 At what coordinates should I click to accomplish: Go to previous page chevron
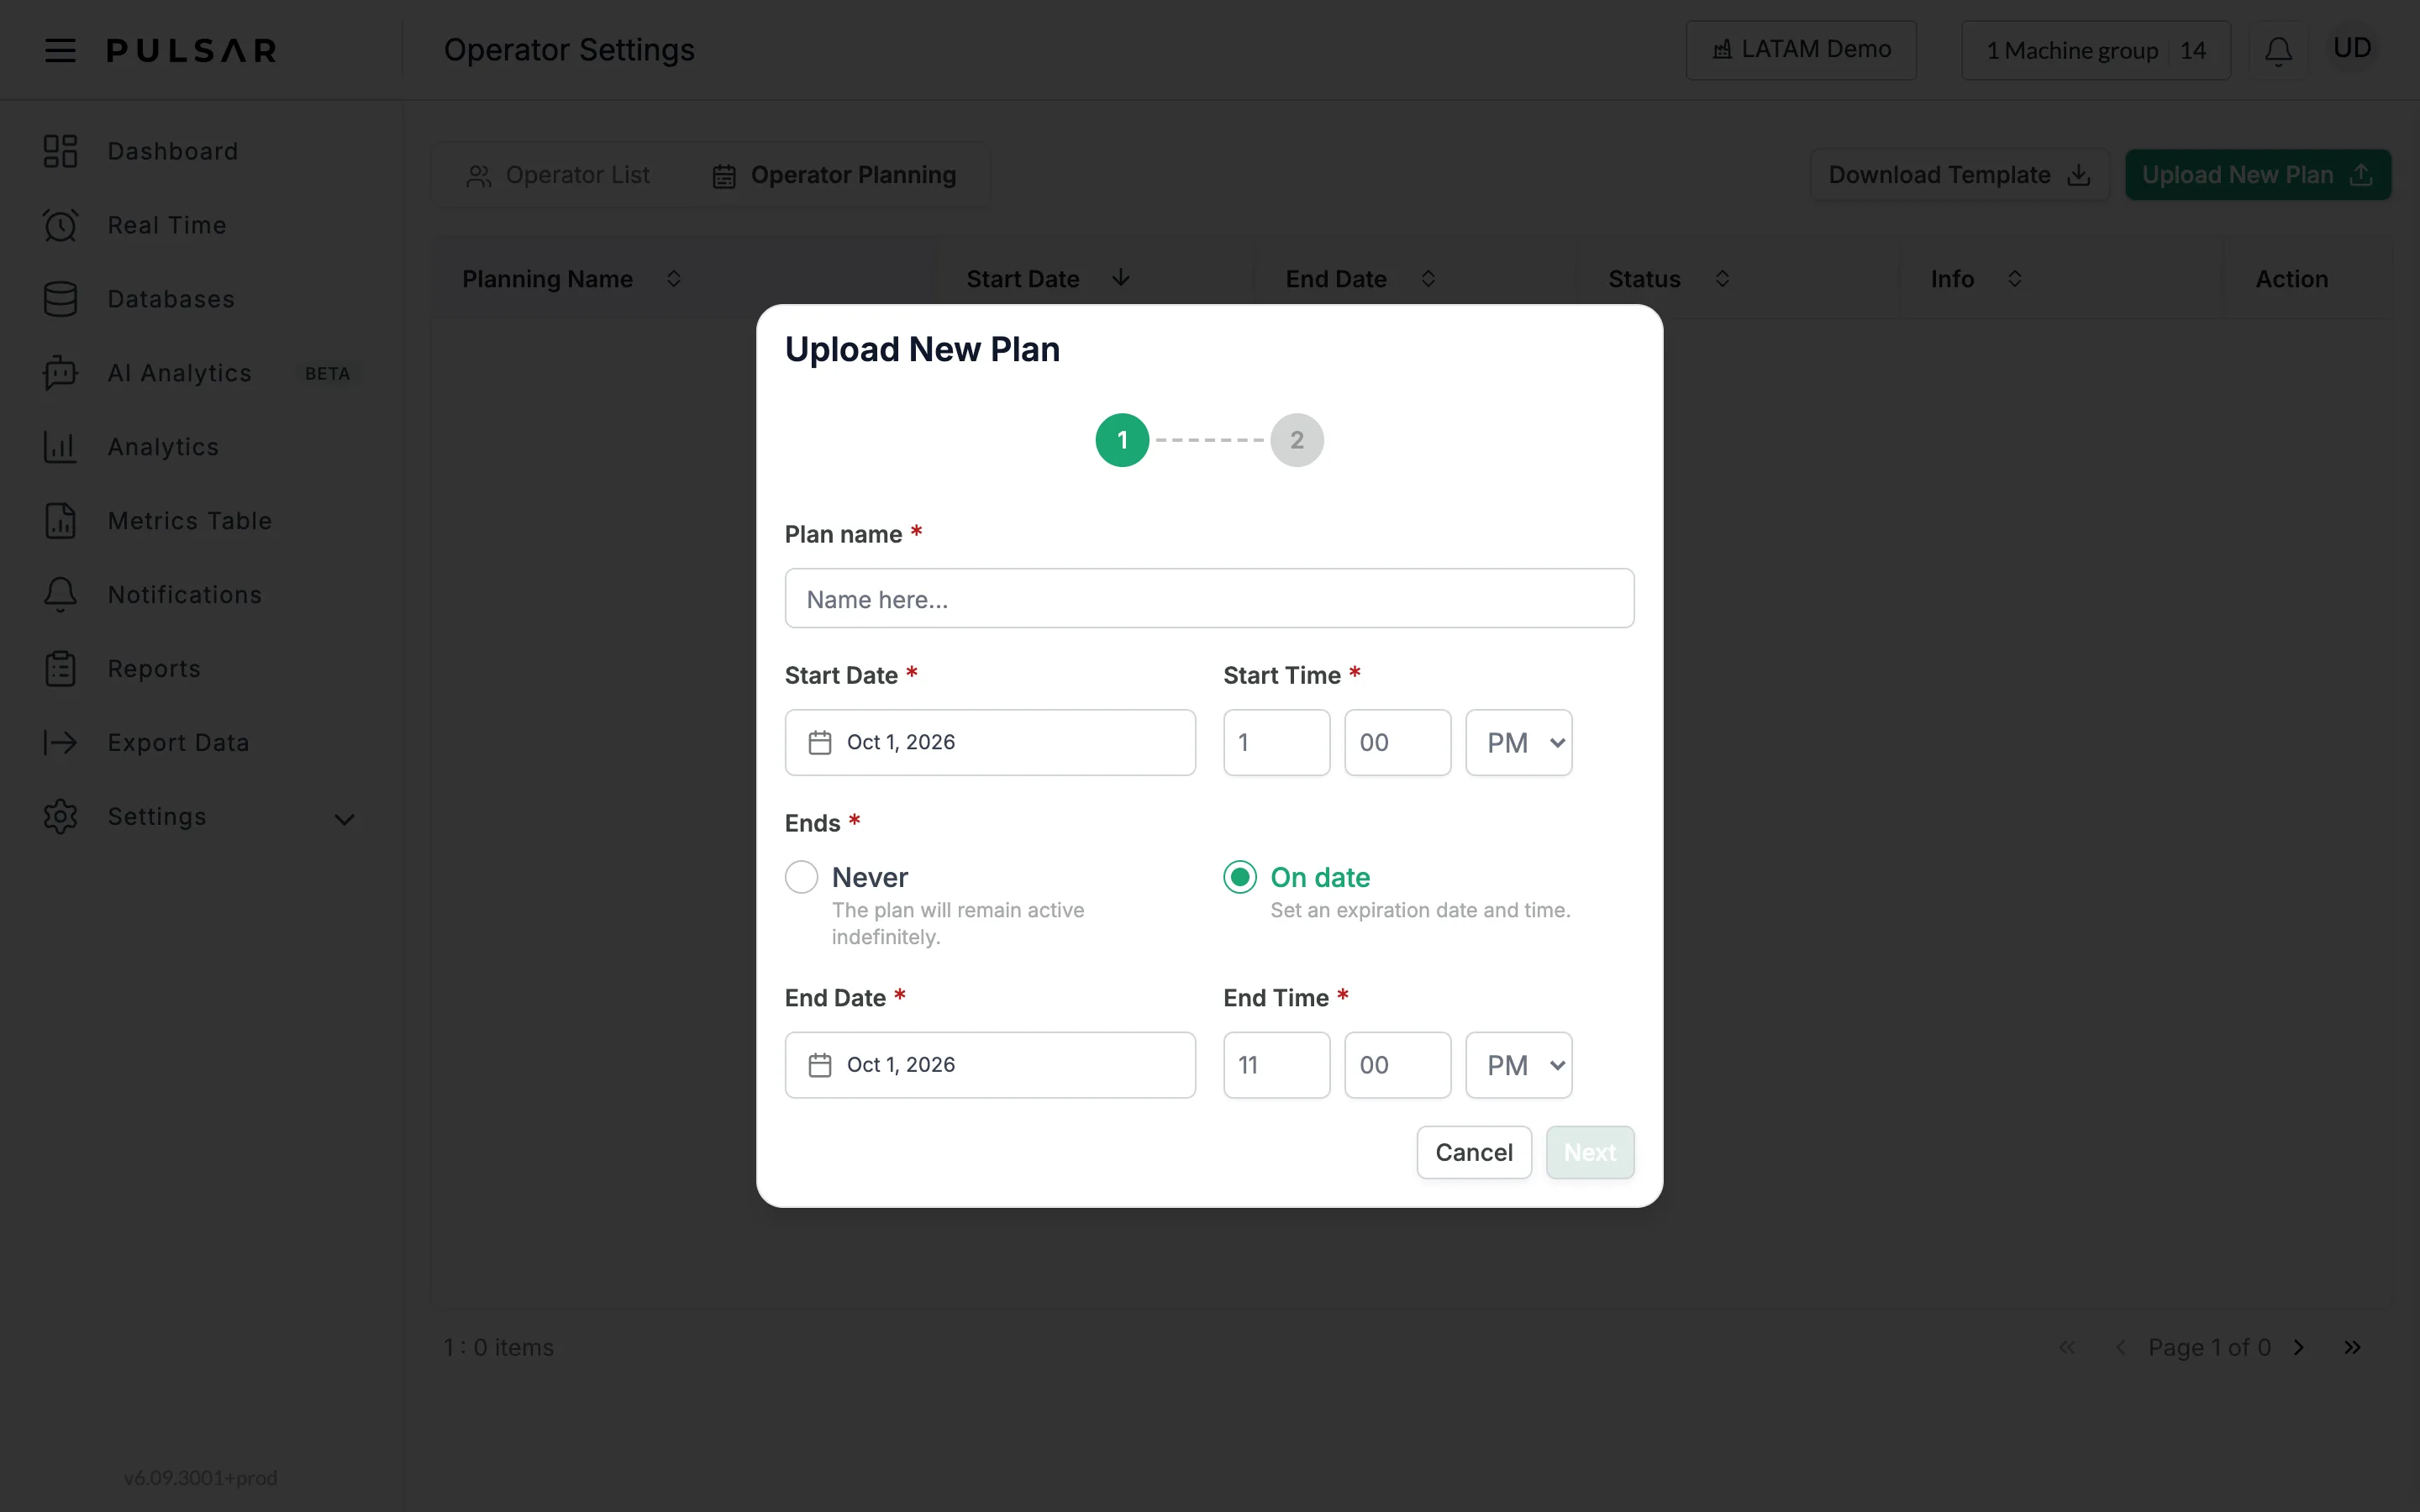[2120, 1348]
